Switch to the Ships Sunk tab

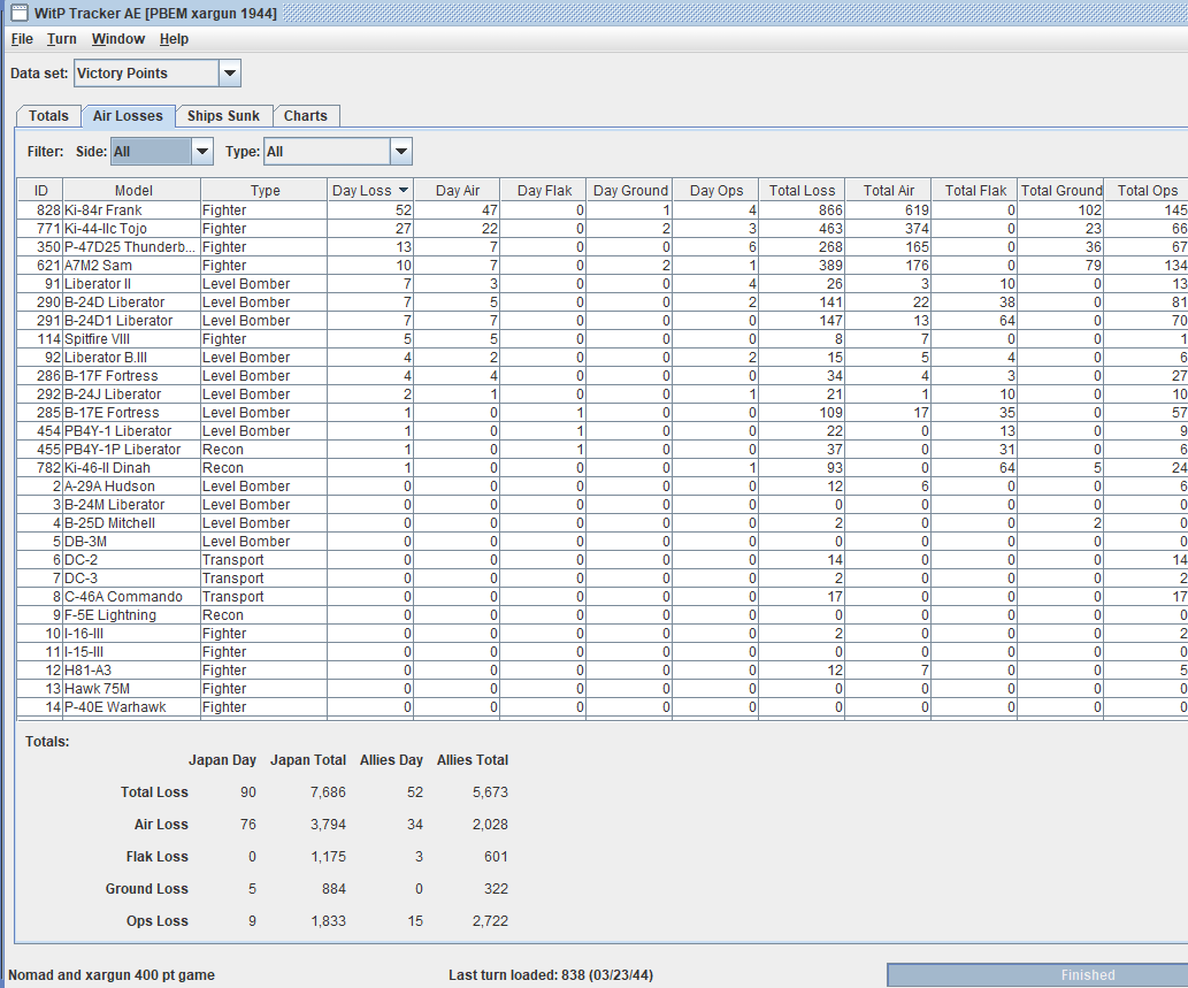223,116
